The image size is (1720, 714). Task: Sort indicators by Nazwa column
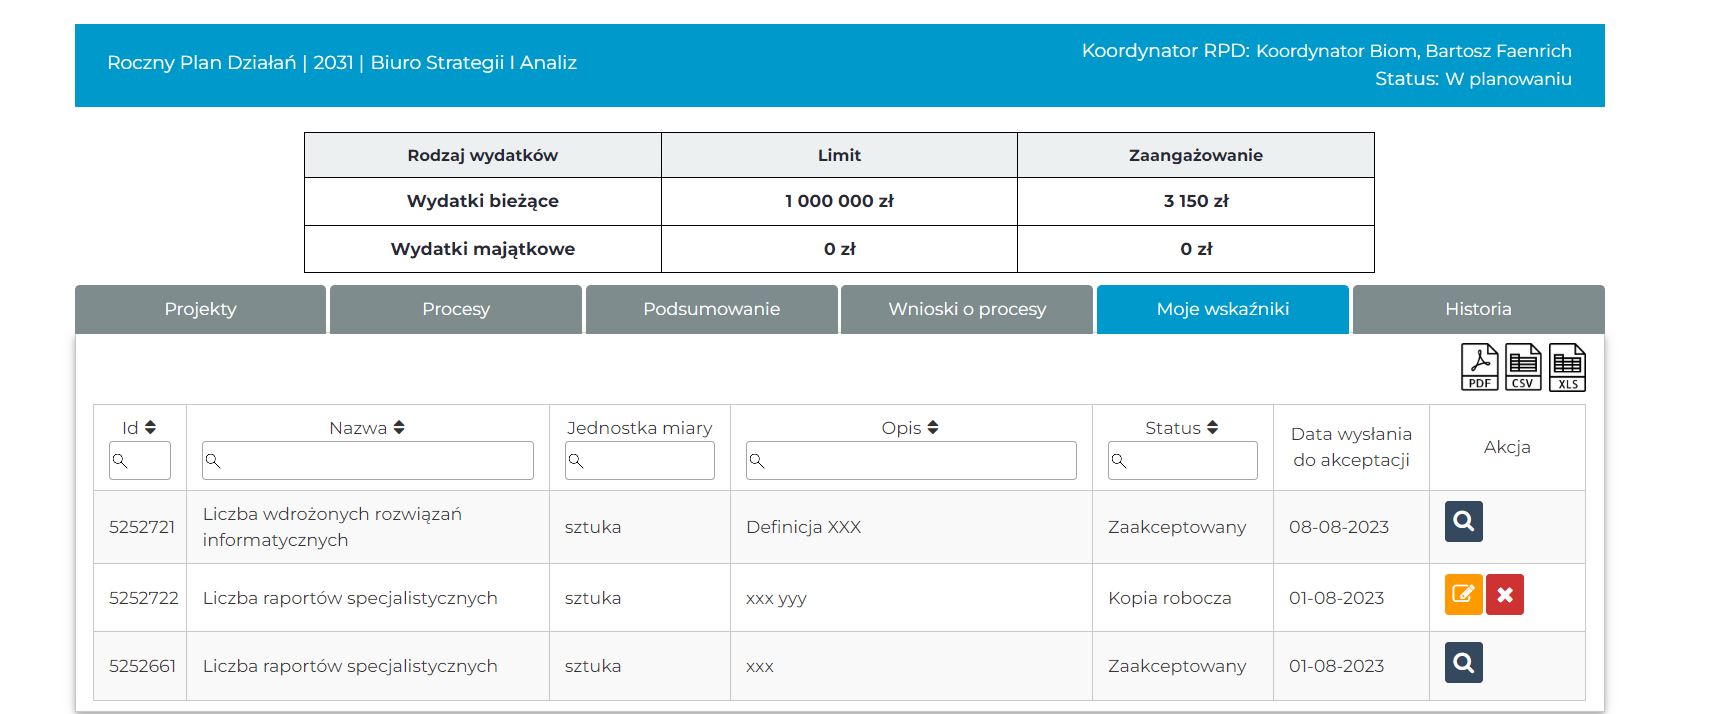pos(398,428)
